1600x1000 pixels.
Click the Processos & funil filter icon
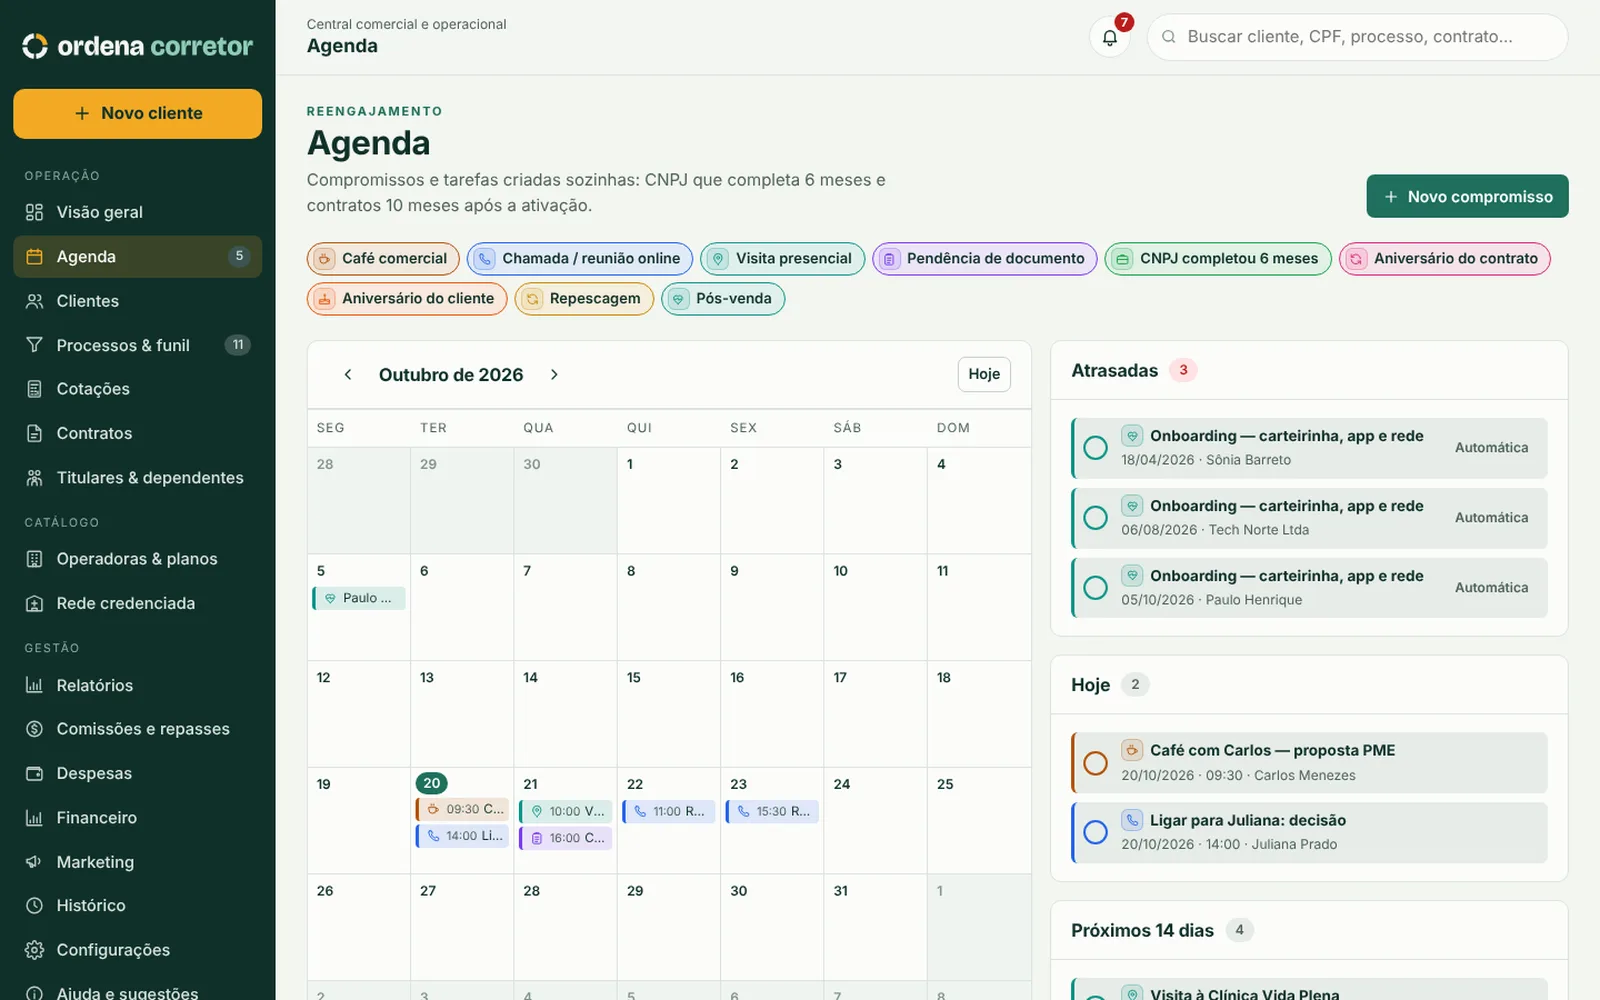click(35, 345)
